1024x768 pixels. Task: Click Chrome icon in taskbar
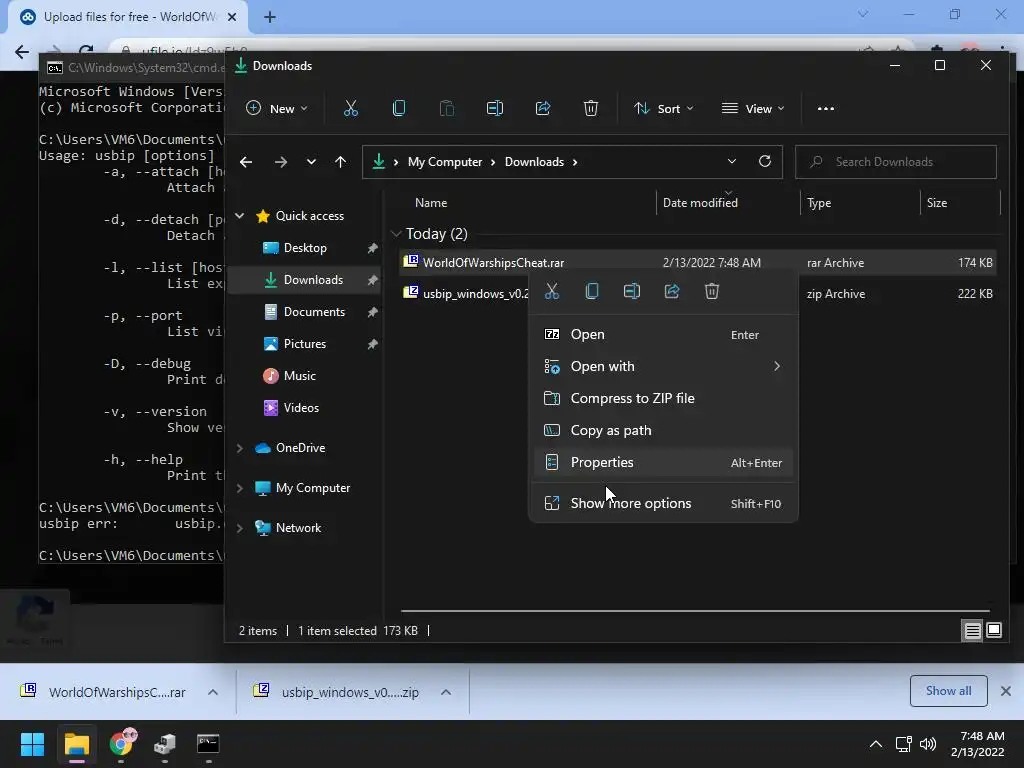(x=121, y=744)
